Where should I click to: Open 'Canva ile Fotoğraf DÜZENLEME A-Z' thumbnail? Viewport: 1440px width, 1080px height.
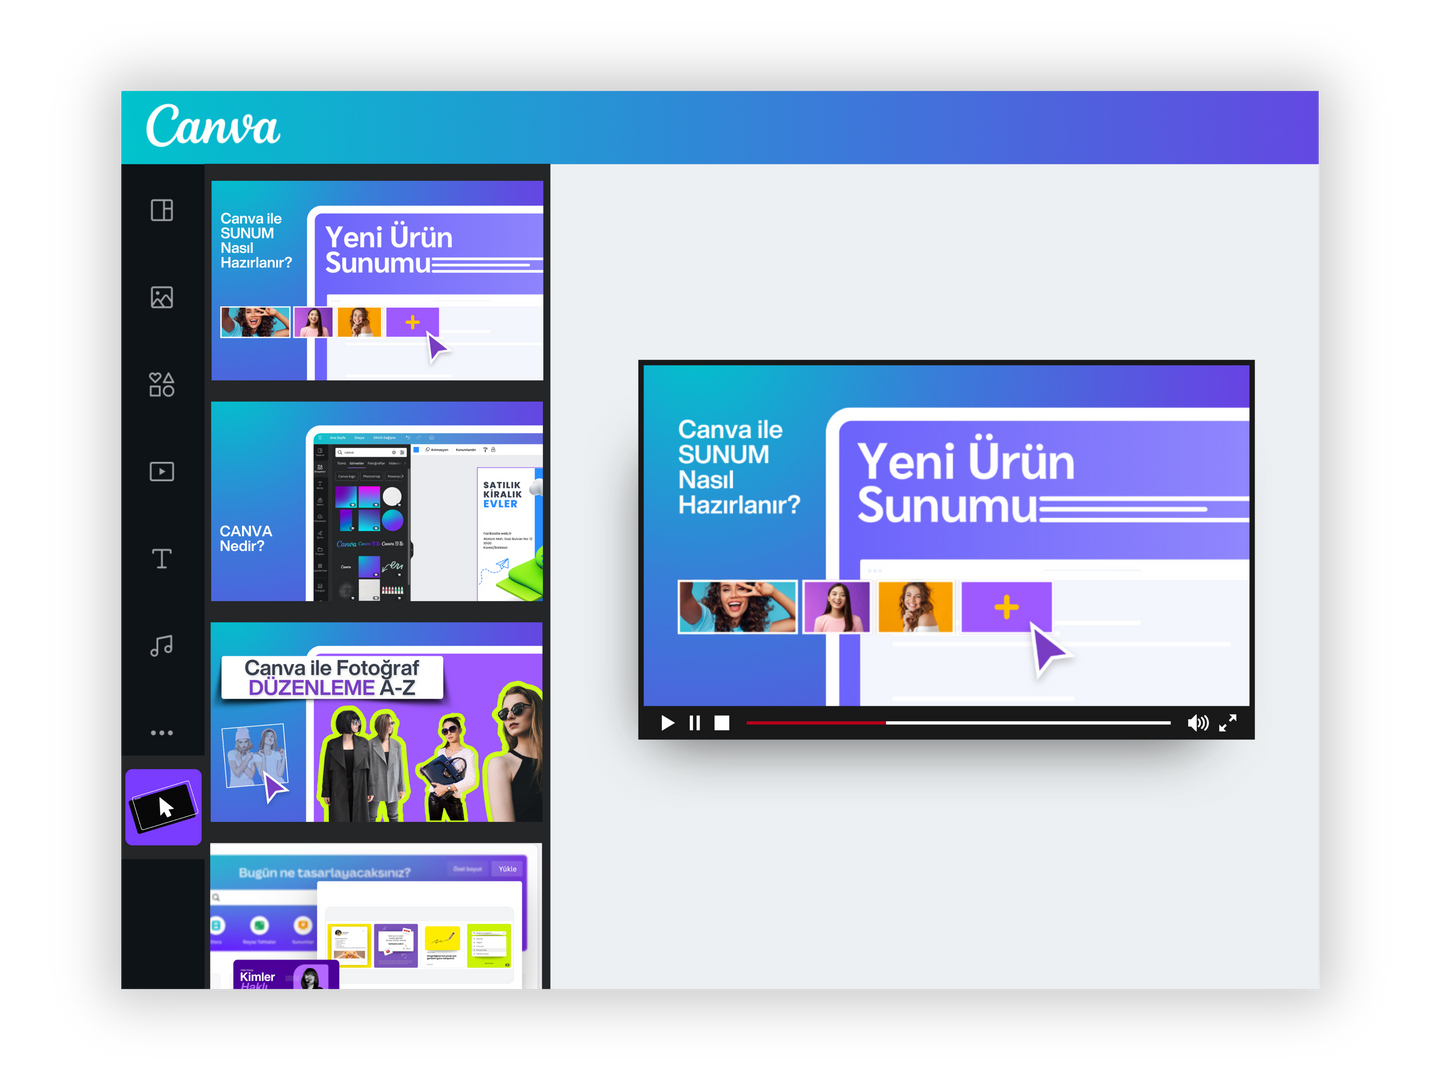[377, 722]
